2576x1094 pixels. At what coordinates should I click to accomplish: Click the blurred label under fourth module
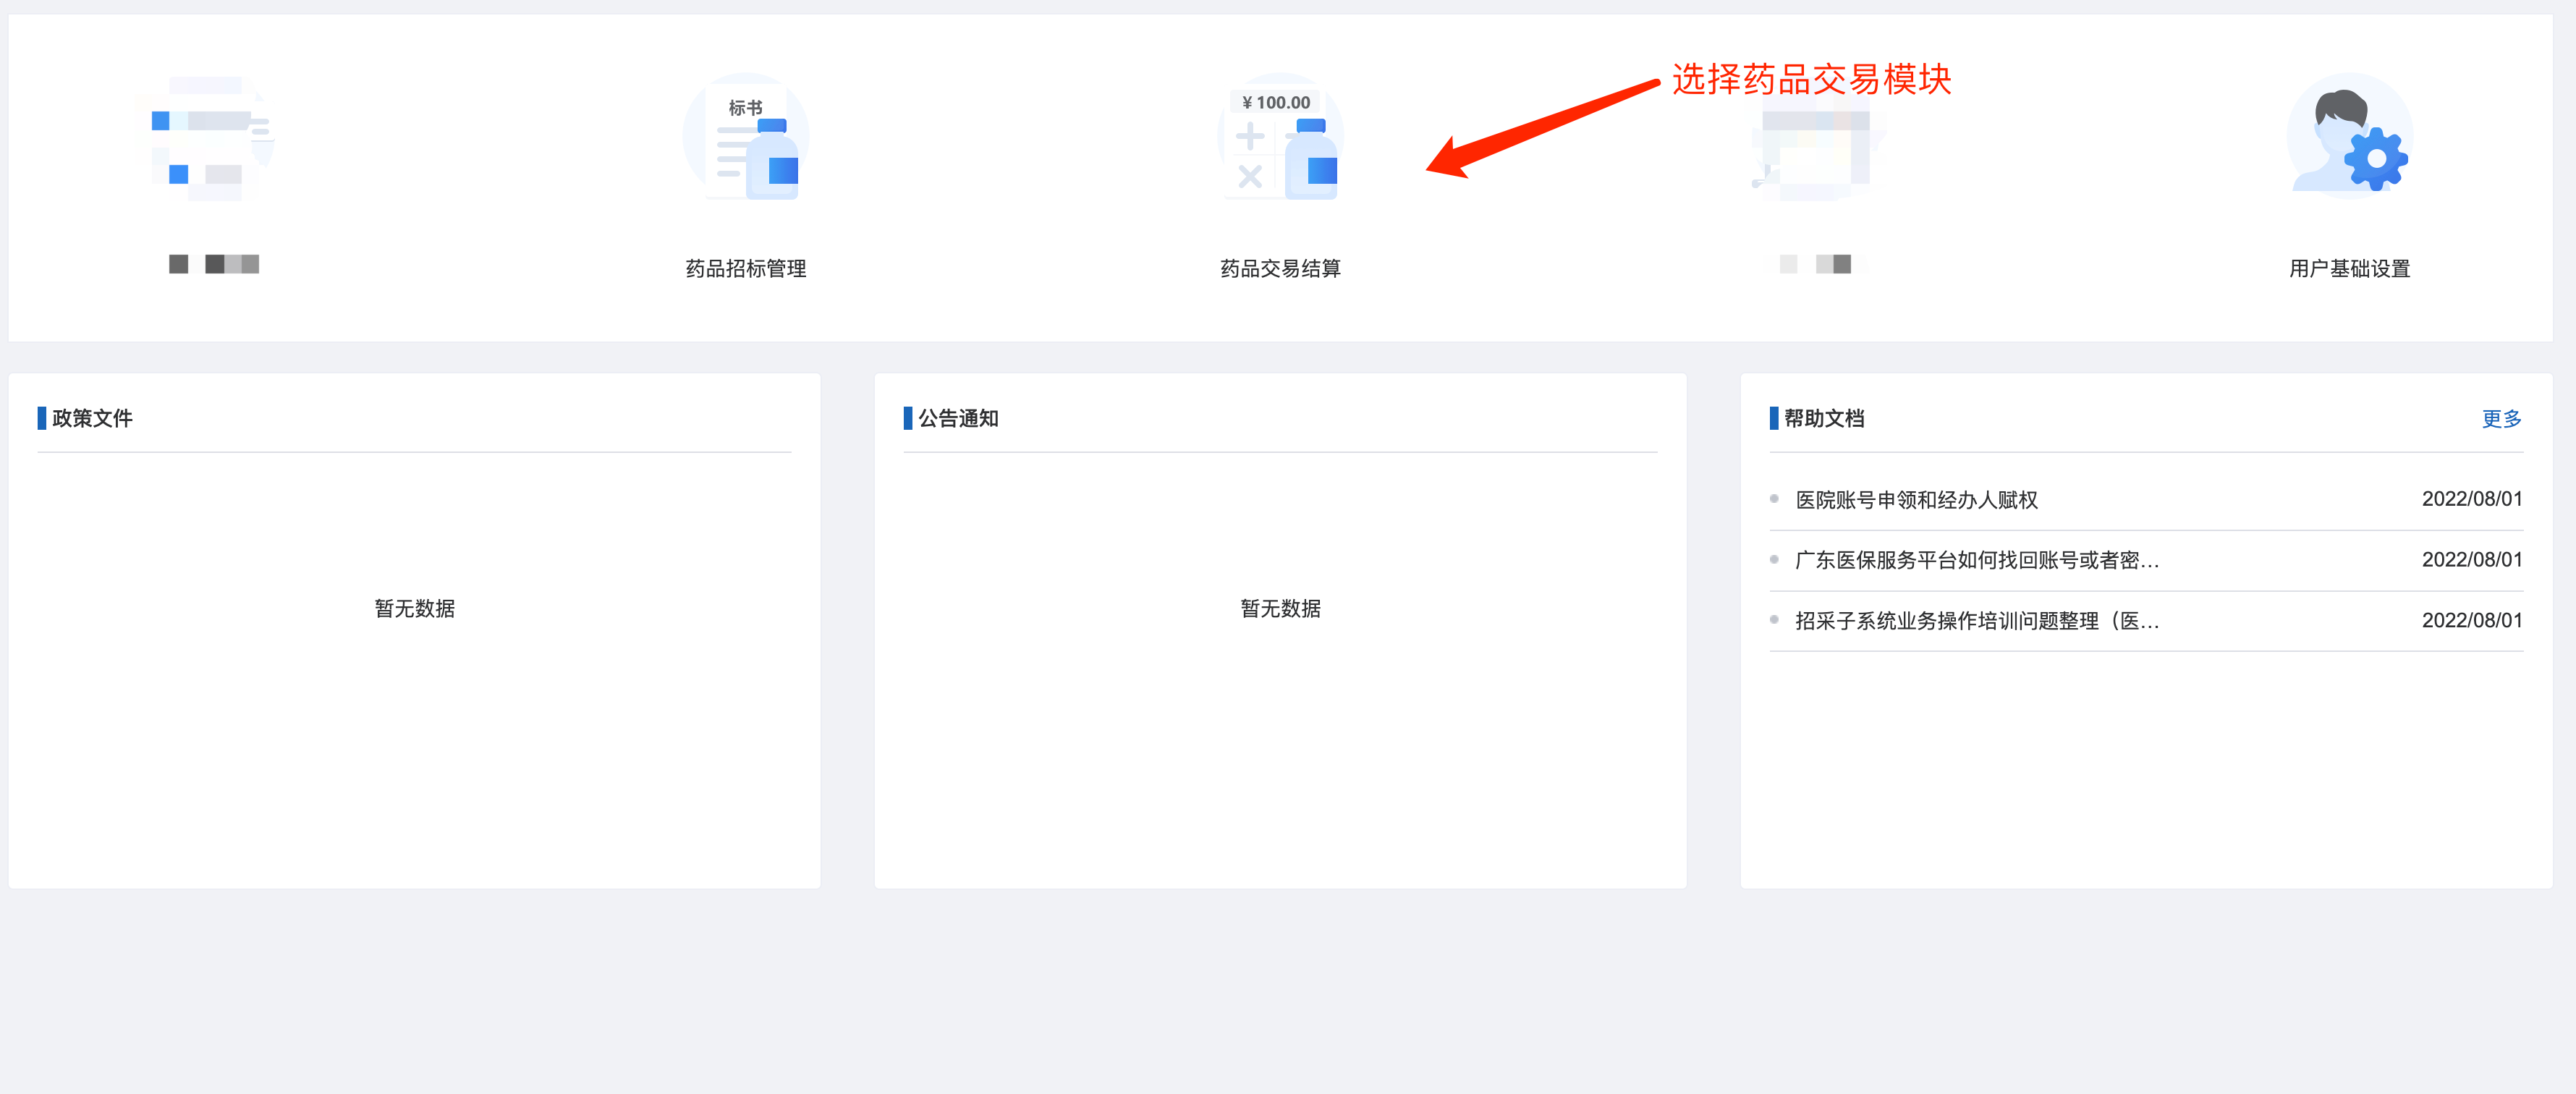click(1818, 264)
